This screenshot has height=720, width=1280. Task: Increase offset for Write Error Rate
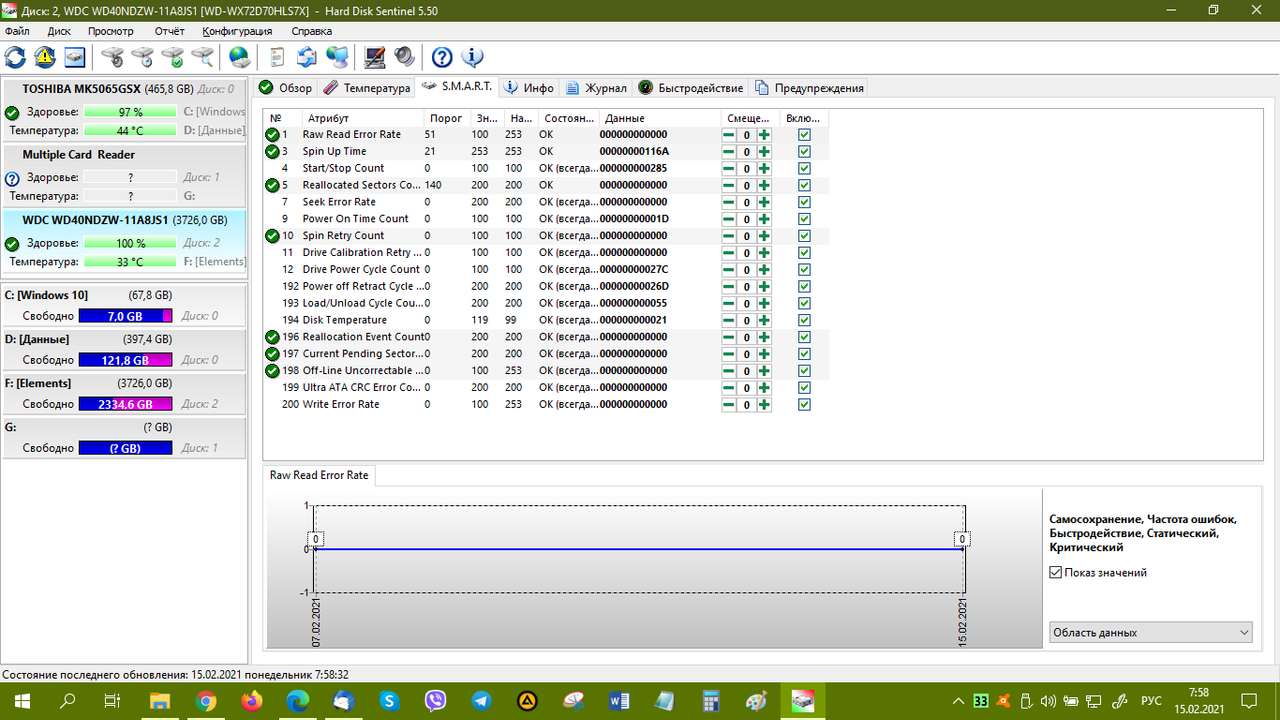(764, 405)
